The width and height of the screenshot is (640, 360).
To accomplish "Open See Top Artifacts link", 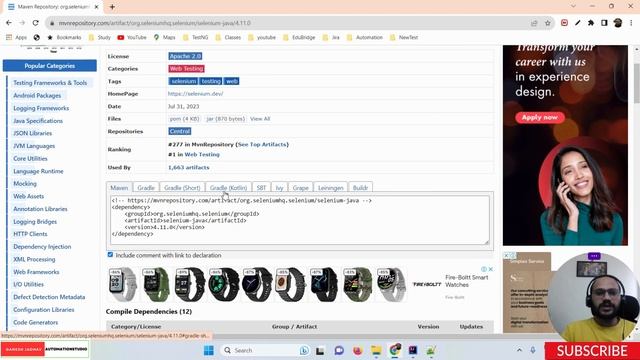I will (x=262, y=144).
